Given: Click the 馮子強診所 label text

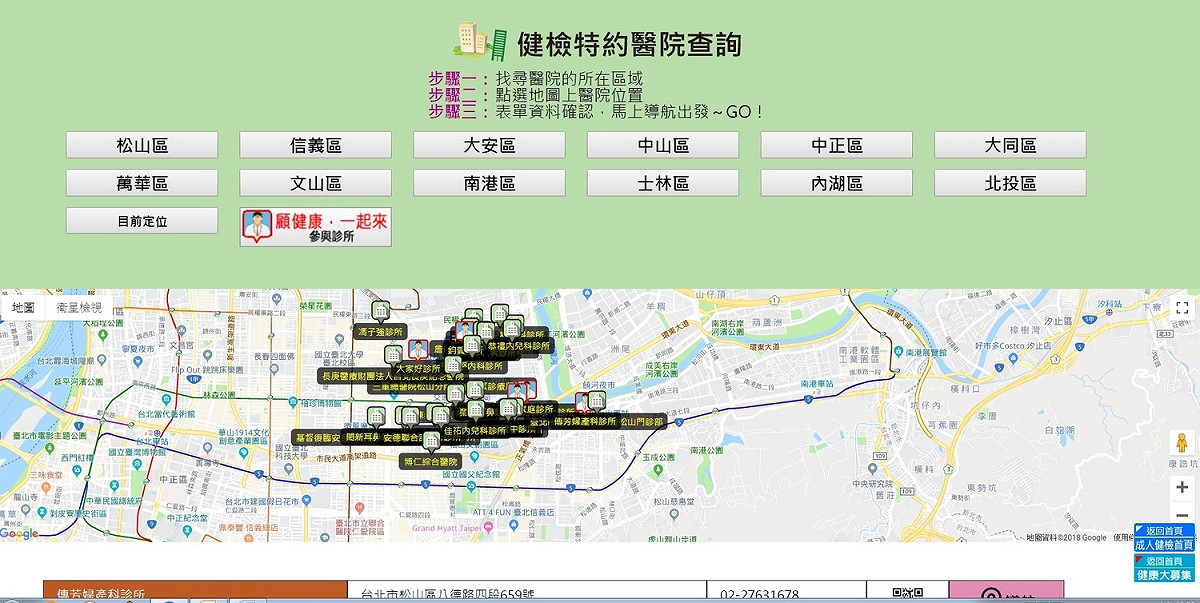Looking at the screenshot, I should [x=381, y=331].
